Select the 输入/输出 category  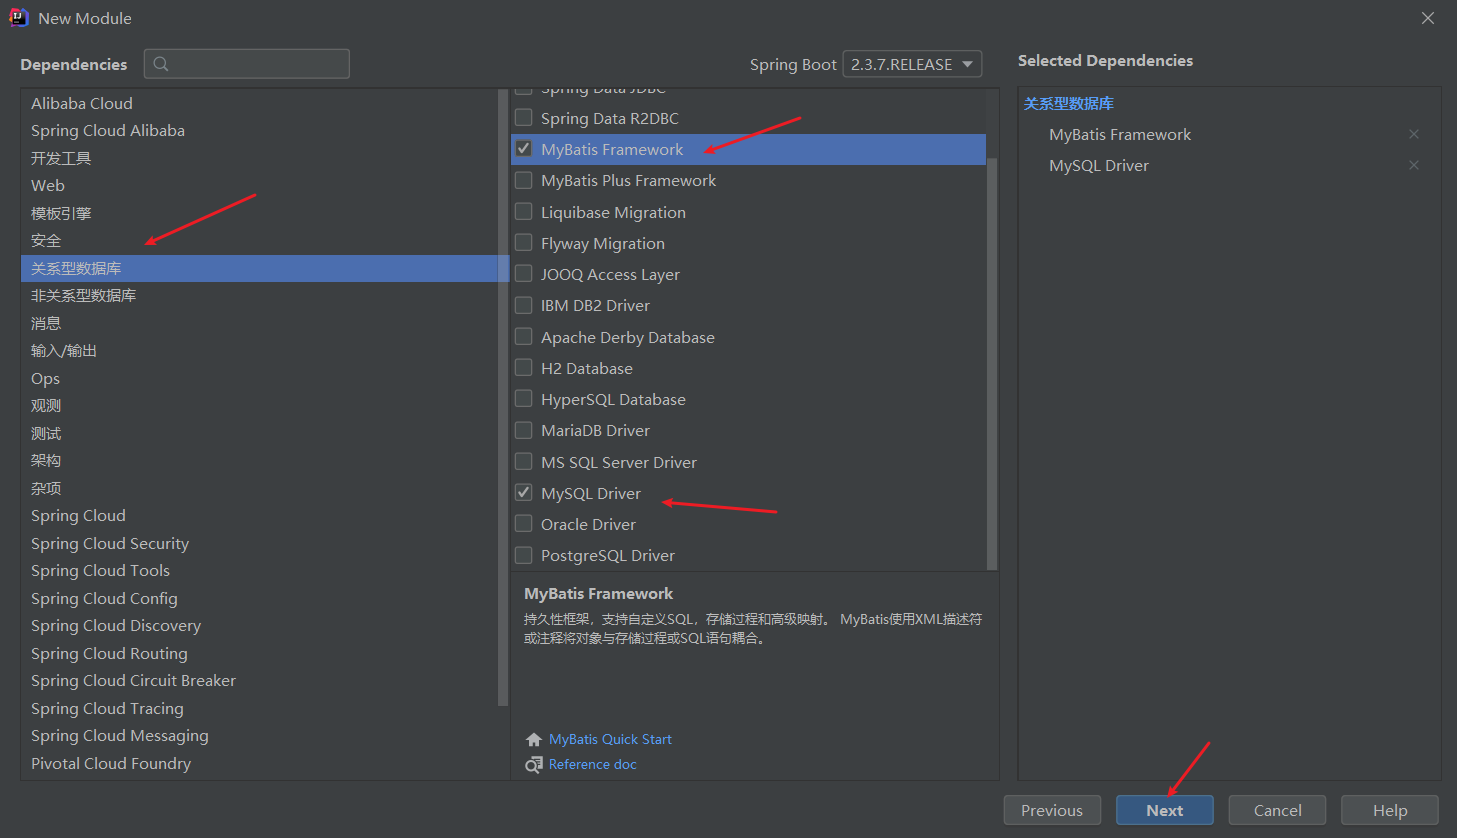tap(259, 350)
